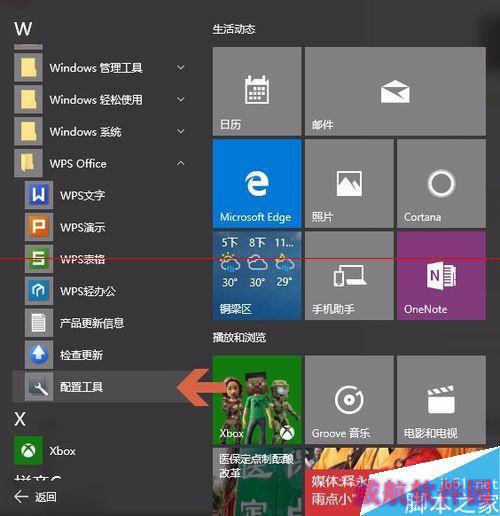Open 邮件 mail tile
Image resolution: width=500 pixels, height=516 pixels.
pos(395,91)
